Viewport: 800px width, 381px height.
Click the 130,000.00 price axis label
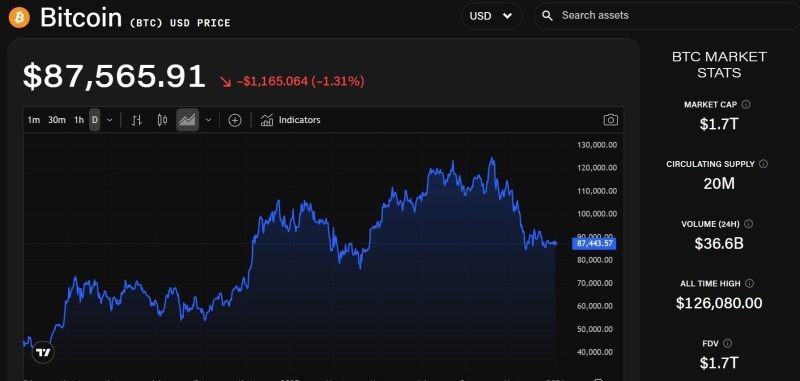tap(597, 145)
